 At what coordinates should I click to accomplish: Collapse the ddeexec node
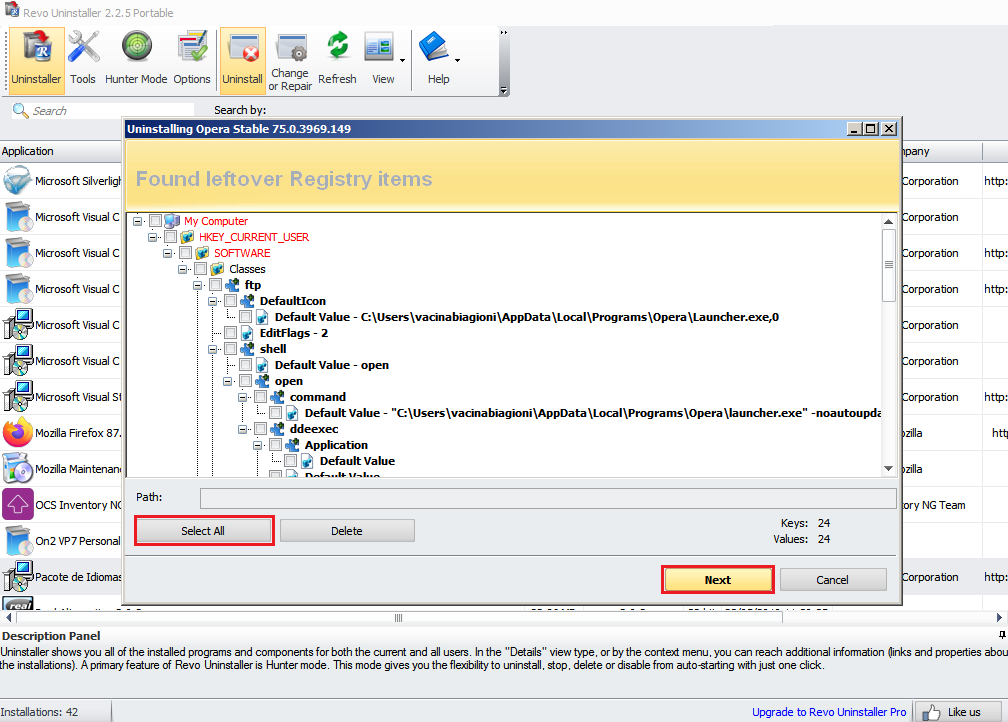[242, 429]
